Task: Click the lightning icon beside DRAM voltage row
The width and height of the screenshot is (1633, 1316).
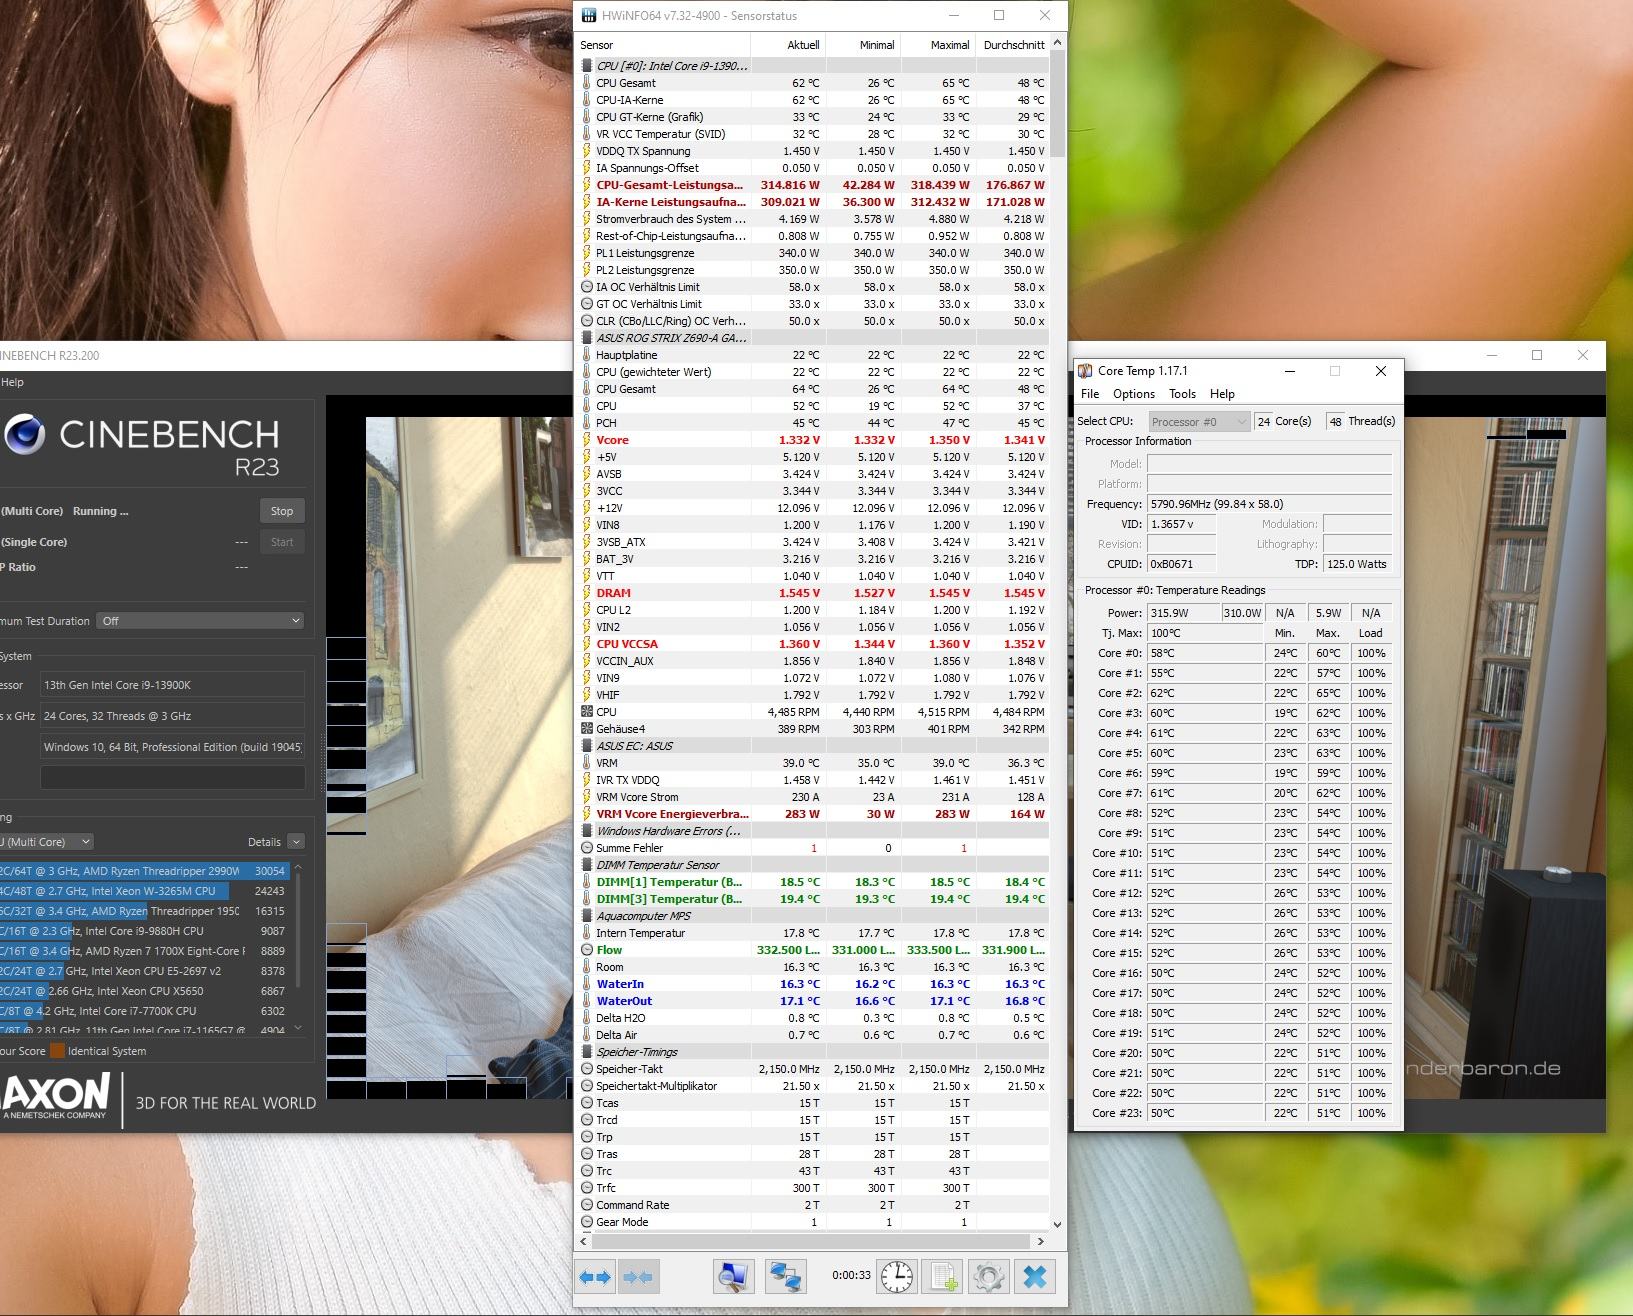Action: tap(587, 593)
